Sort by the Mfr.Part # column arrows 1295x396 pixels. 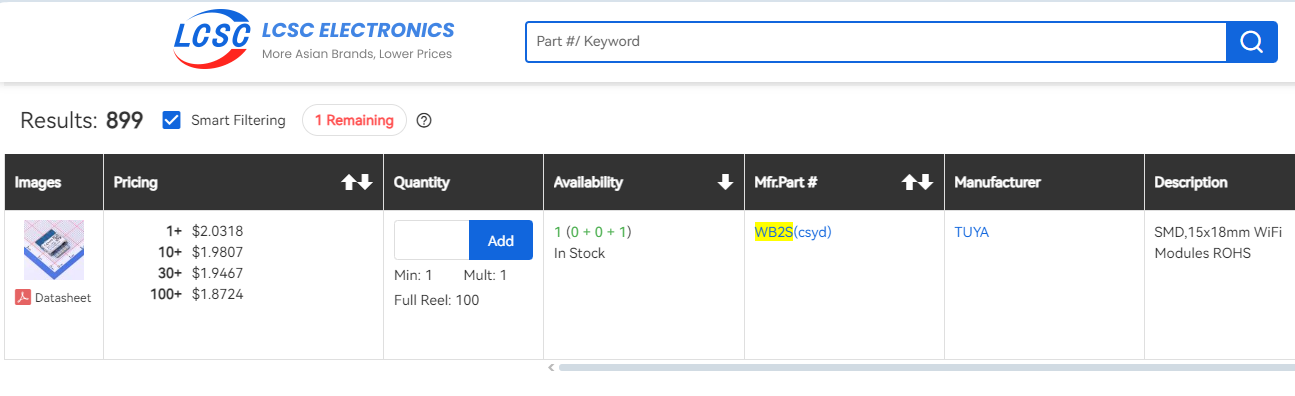click(917, 182)
